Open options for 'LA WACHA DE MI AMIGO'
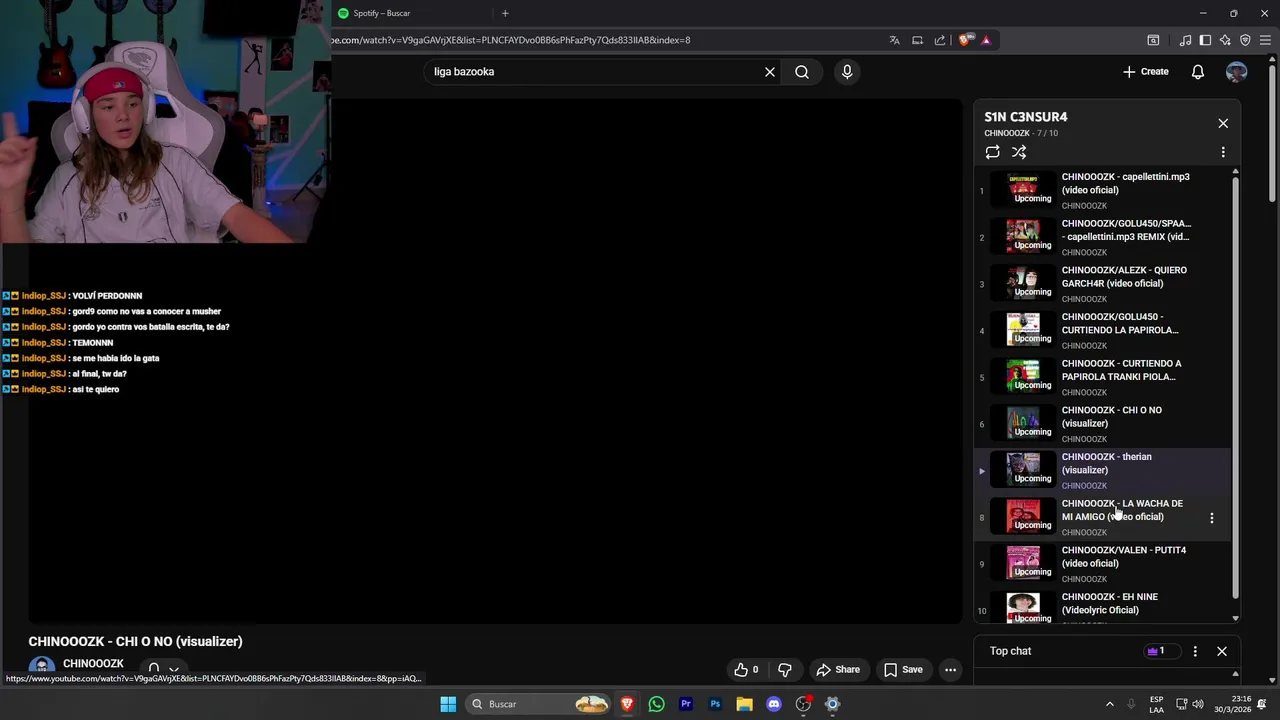Screen dimensions: 1280x720 1212,518
